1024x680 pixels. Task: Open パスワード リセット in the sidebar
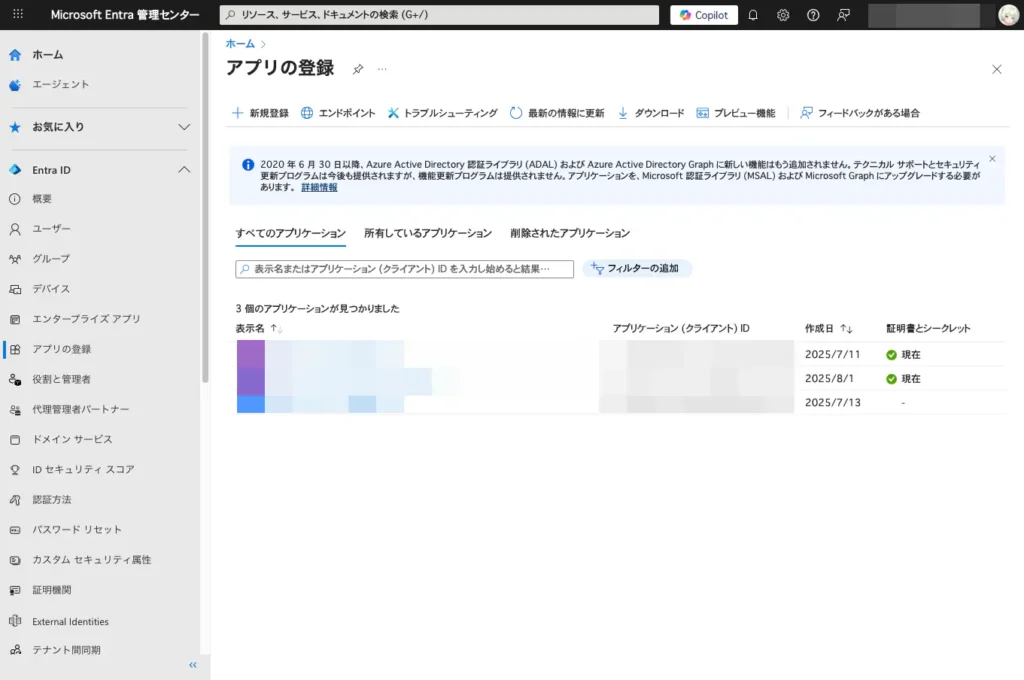click(77, 529)
